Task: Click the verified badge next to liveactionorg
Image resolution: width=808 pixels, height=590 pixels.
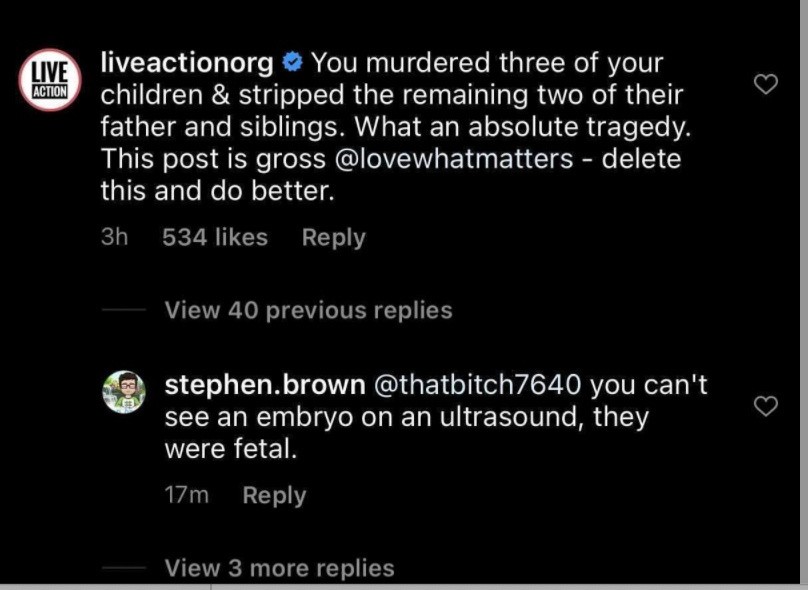Action: (291, 63)
